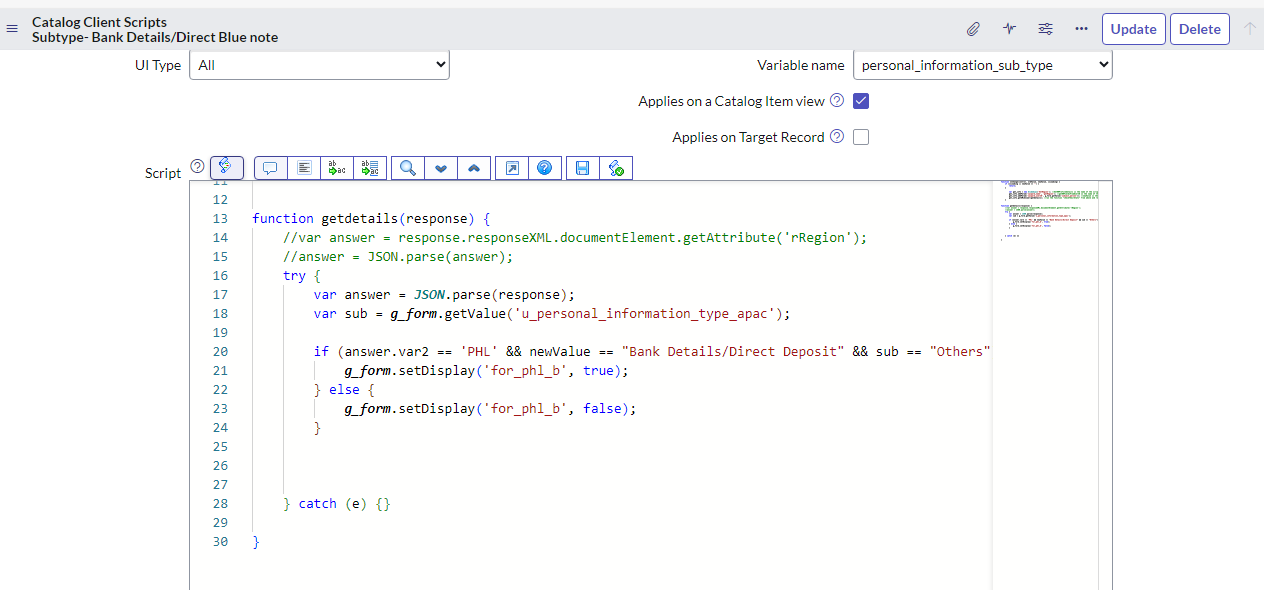This screenshot has height=590, width=1264.
Task: Click the format code icon
Action: (304, 168)
